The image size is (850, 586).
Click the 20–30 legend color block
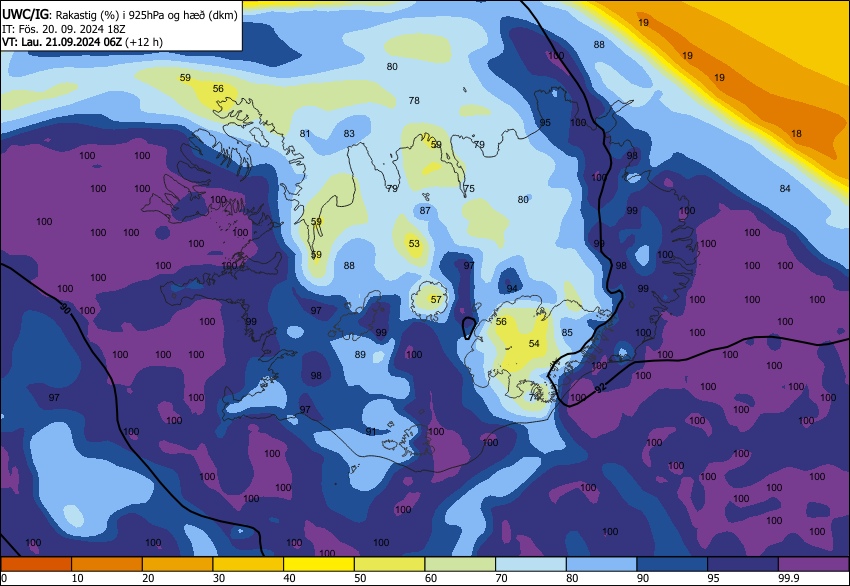pyautogui.click(x=177, y=564)
